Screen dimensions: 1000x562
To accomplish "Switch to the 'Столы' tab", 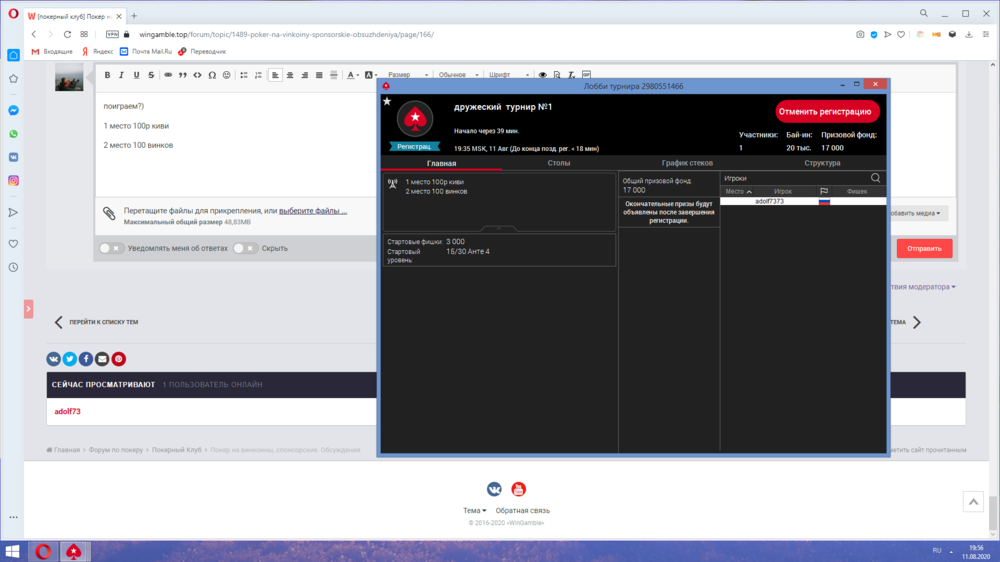I will [559, 162].
